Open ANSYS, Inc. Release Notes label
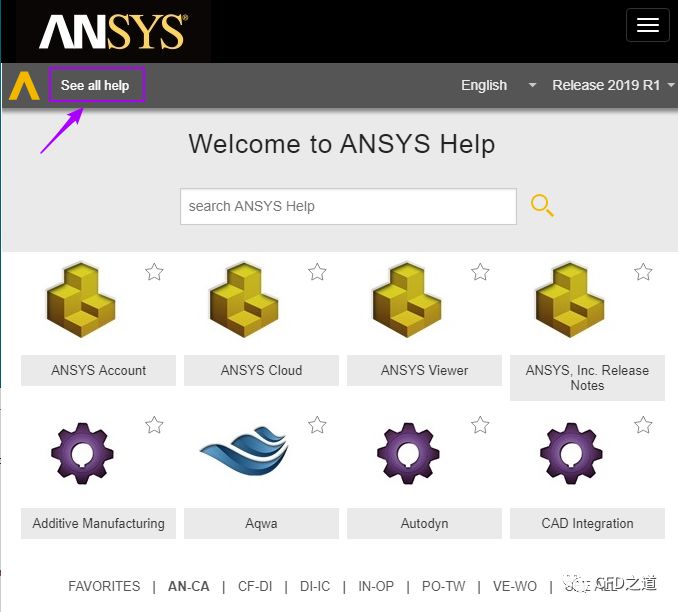Screen dimensions: 678x612 tap(587, 378)
